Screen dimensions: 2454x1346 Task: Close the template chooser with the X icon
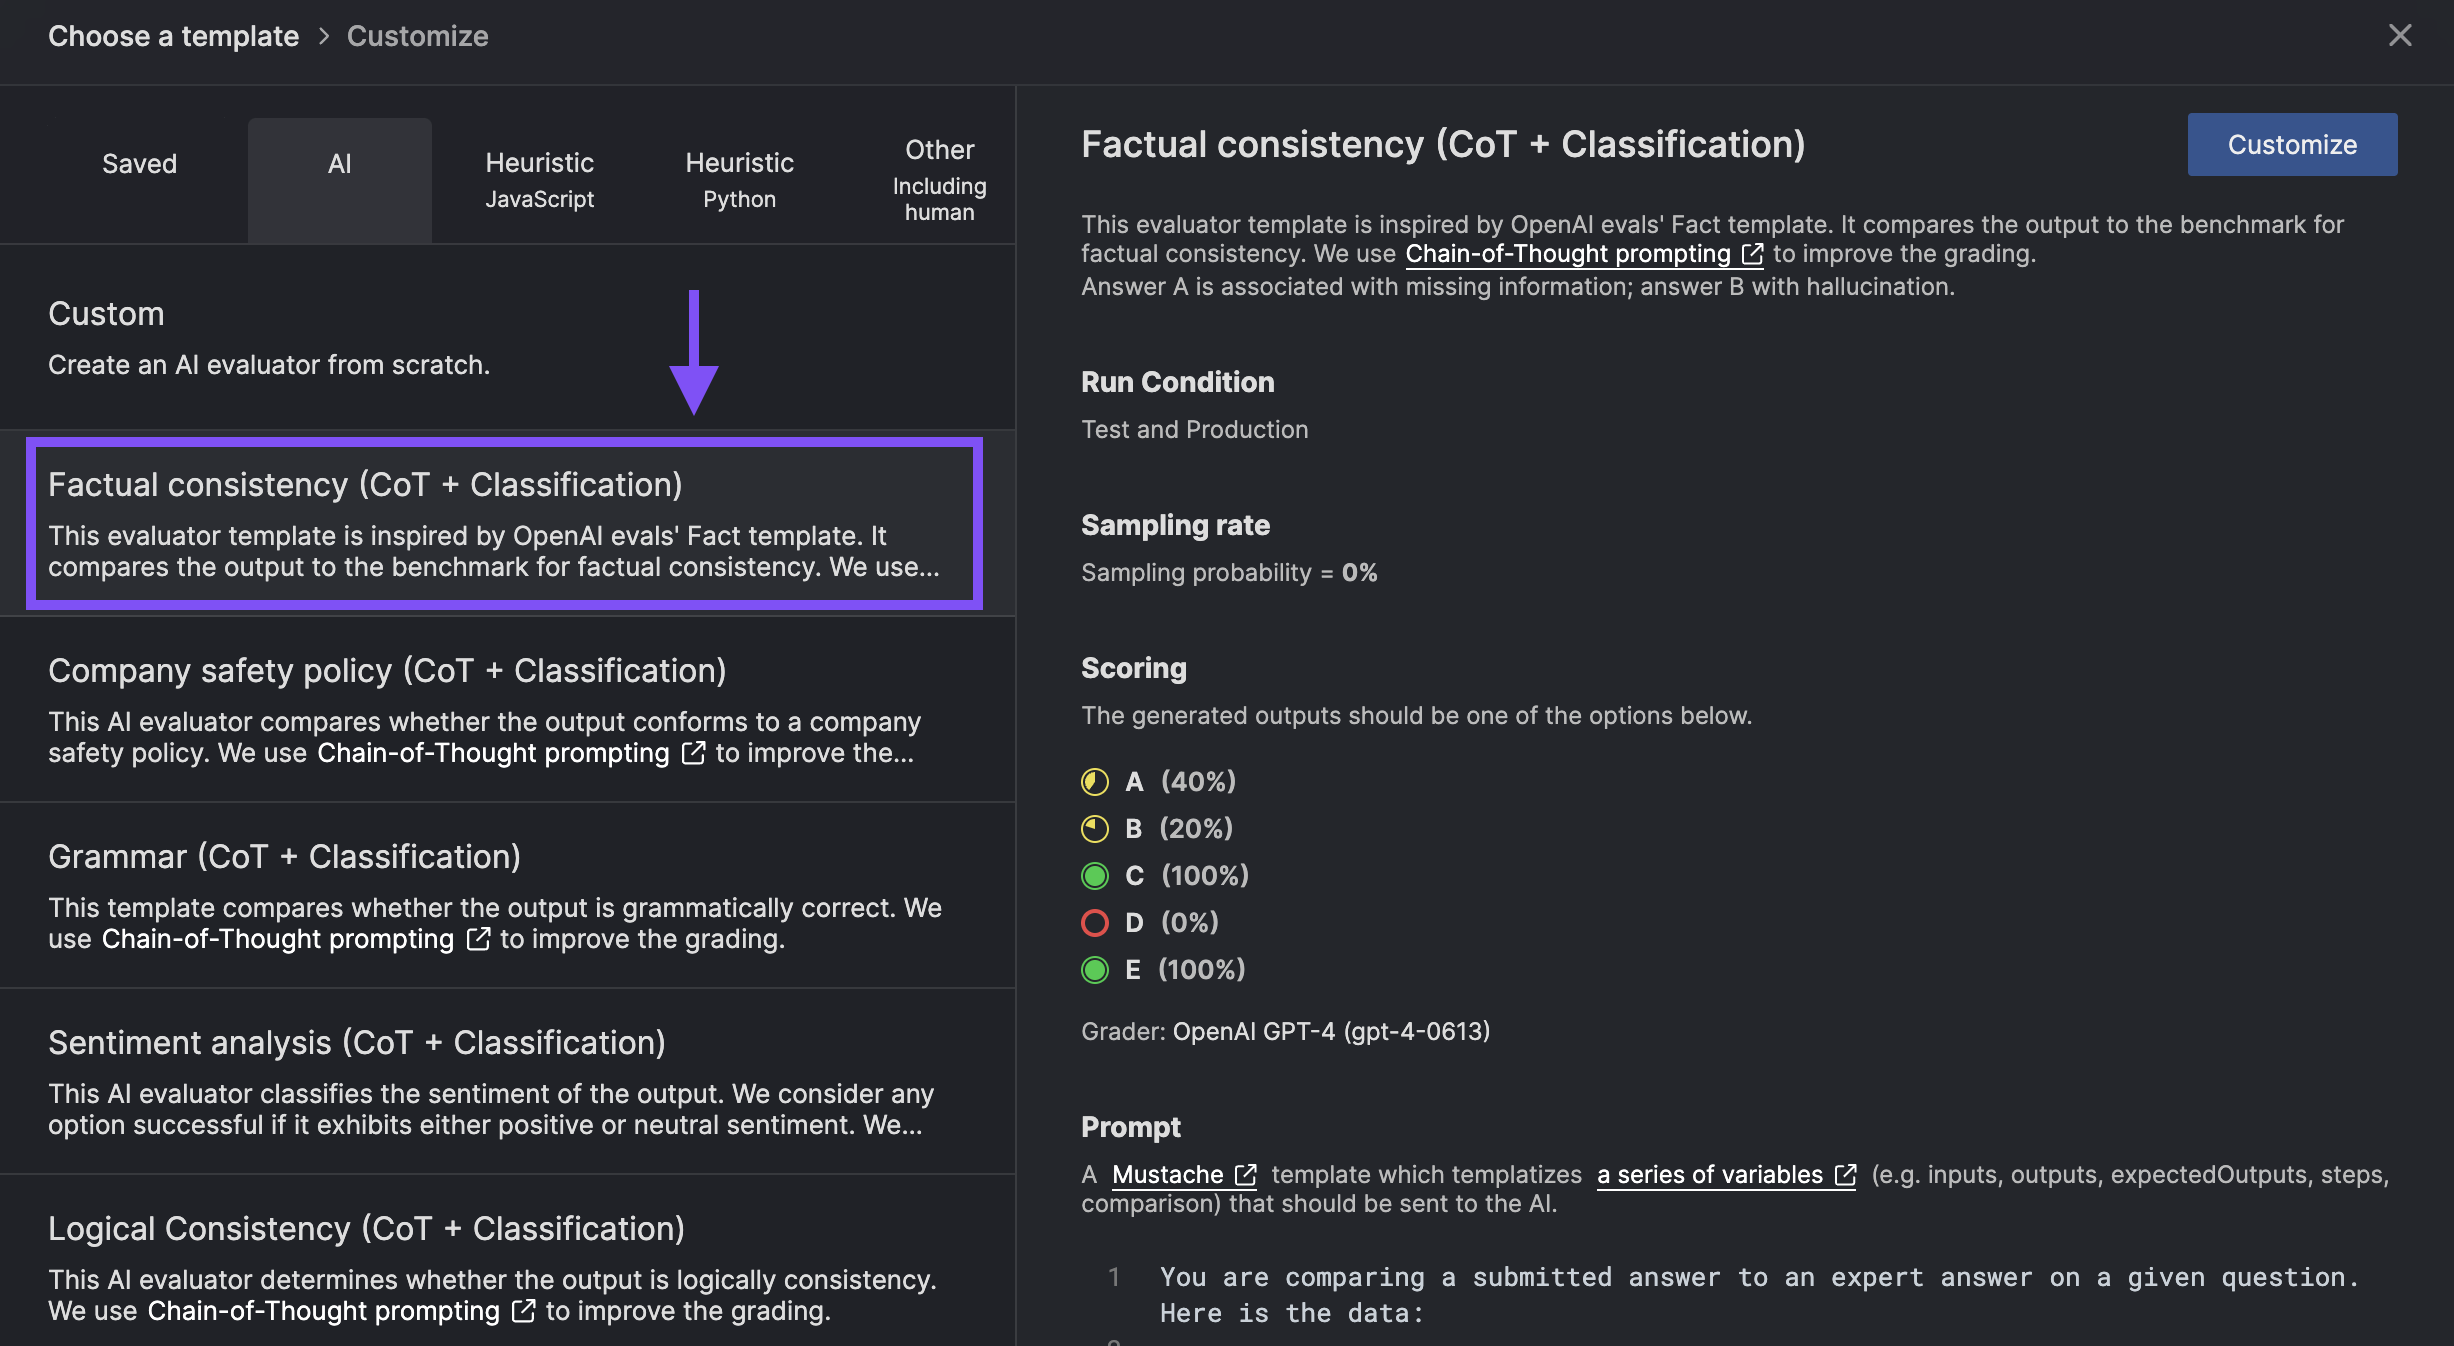tap(2400, 36)
